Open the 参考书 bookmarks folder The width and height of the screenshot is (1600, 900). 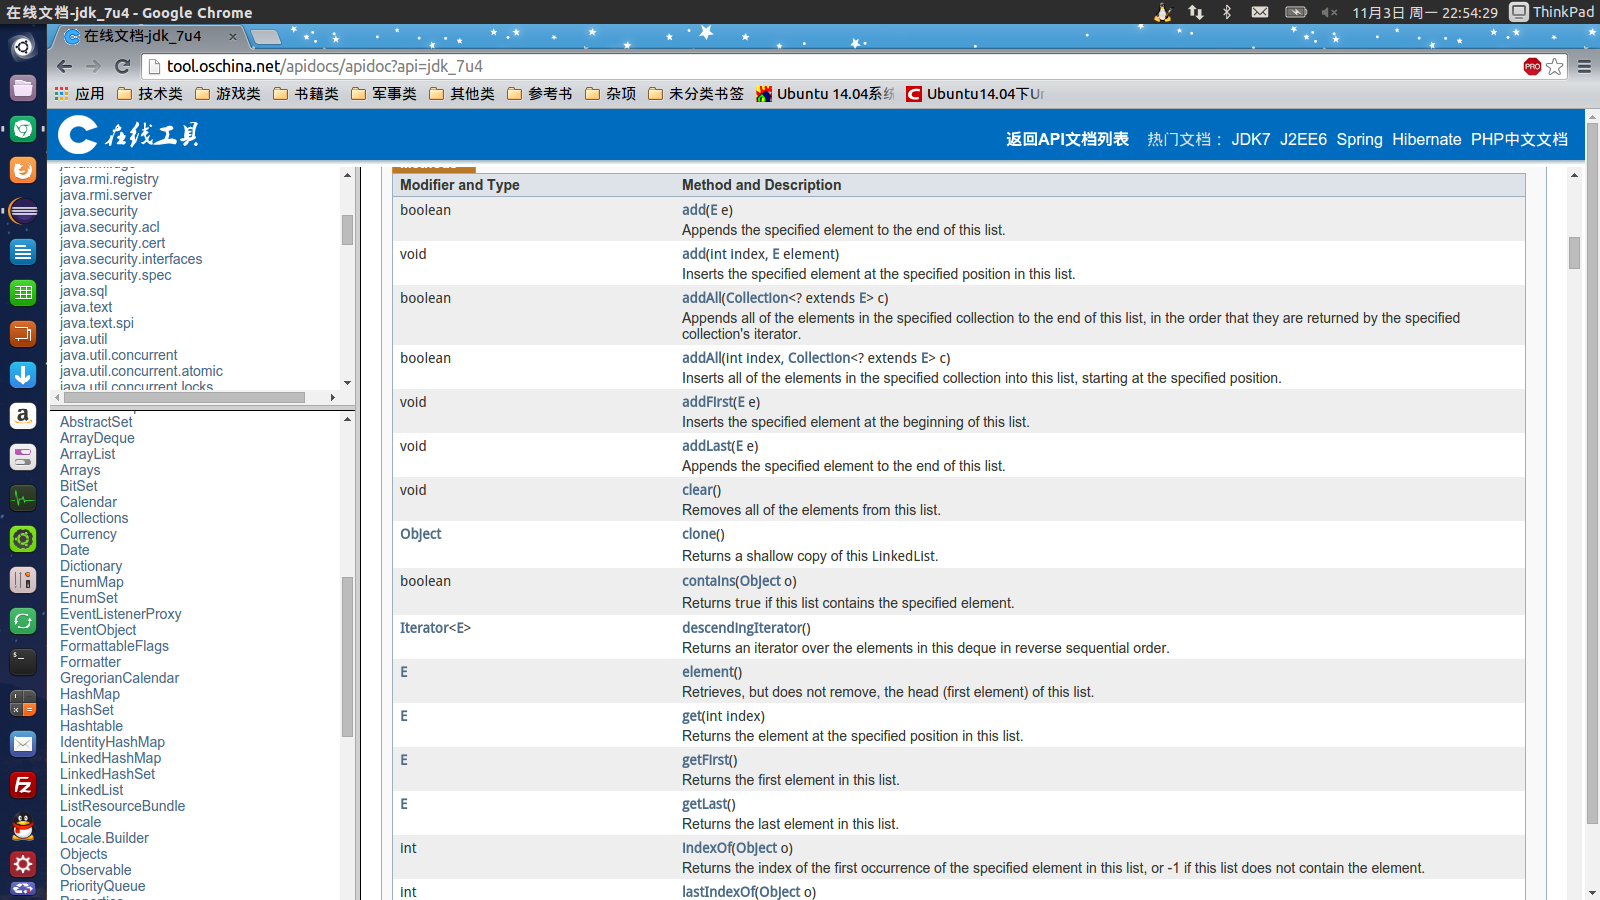point(540,94)
